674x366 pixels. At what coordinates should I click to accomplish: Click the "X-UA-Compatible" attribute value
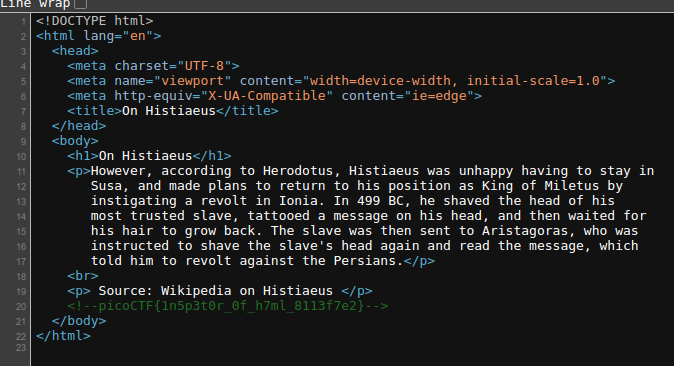267,96
